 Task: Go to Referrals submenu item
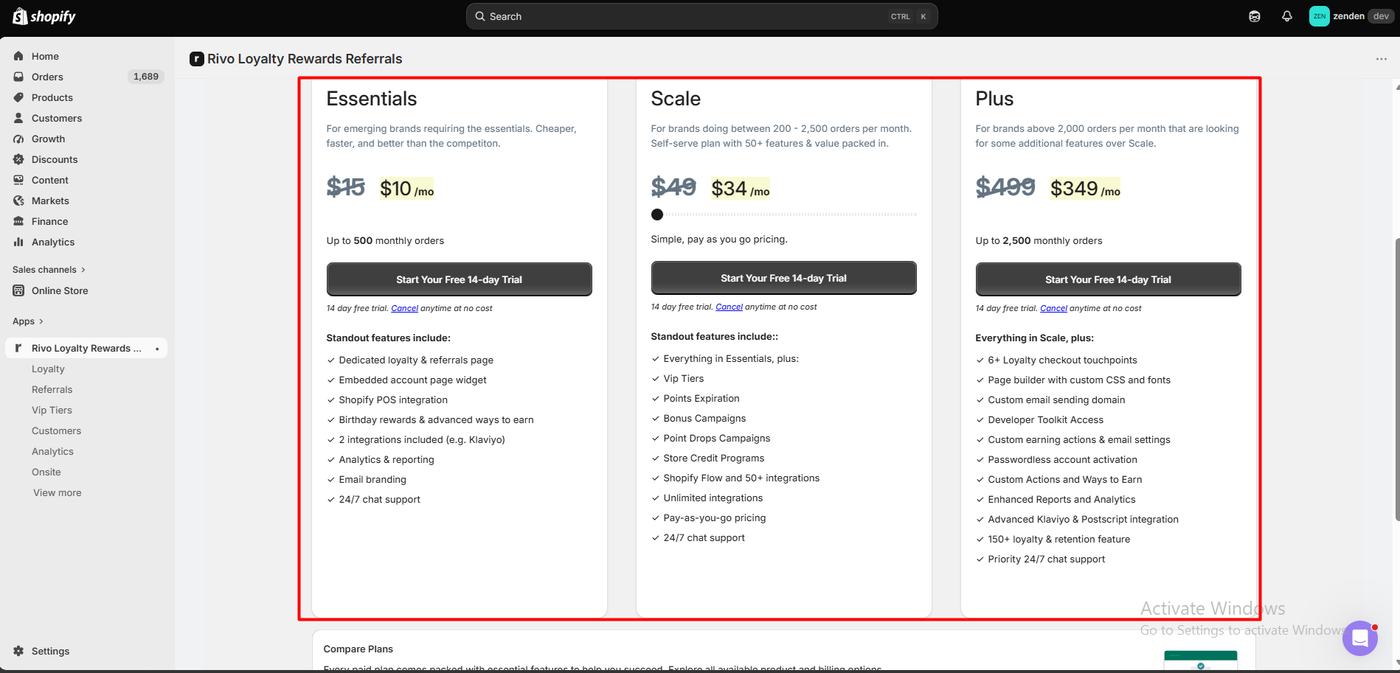(52, 390)
